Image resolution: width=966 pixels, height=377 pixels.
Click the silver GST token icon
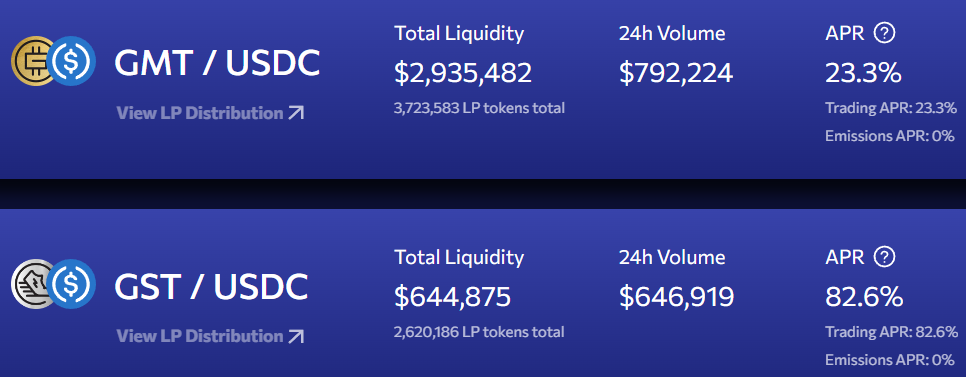point(33,284)
